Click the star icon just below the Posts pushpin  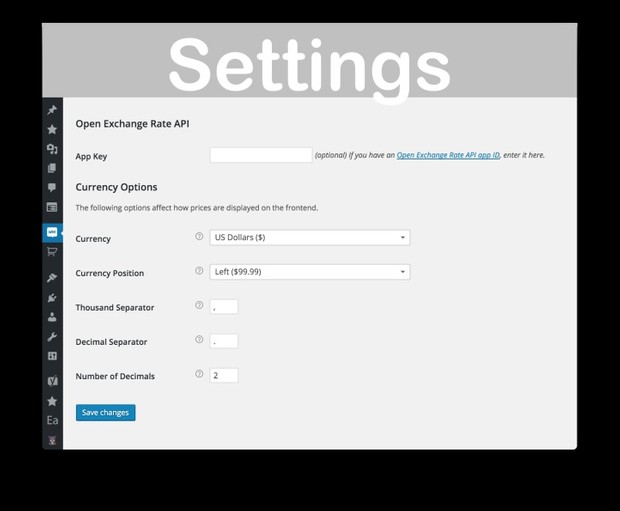[52, 129]
